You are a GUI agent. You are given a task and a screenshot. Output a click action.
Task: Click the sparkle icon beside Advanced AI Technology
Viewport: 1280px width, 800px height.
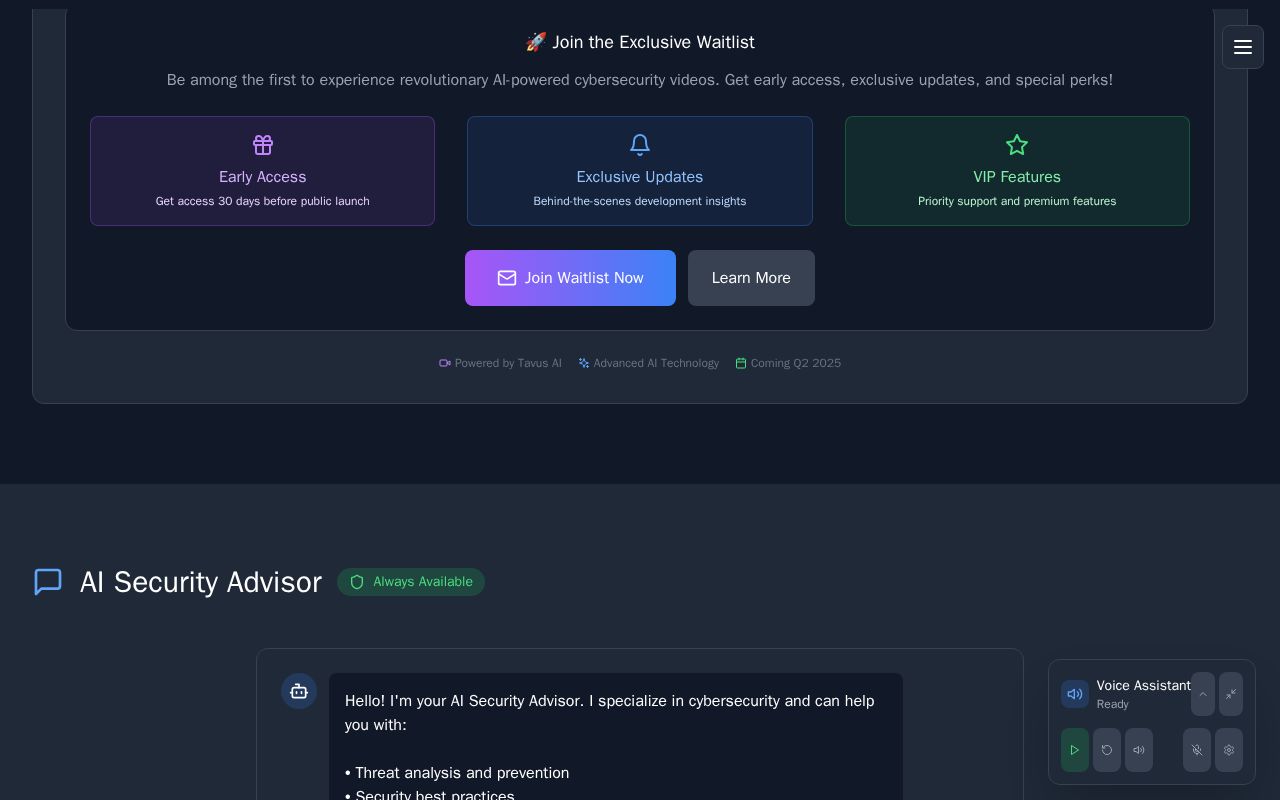[584, 363]
